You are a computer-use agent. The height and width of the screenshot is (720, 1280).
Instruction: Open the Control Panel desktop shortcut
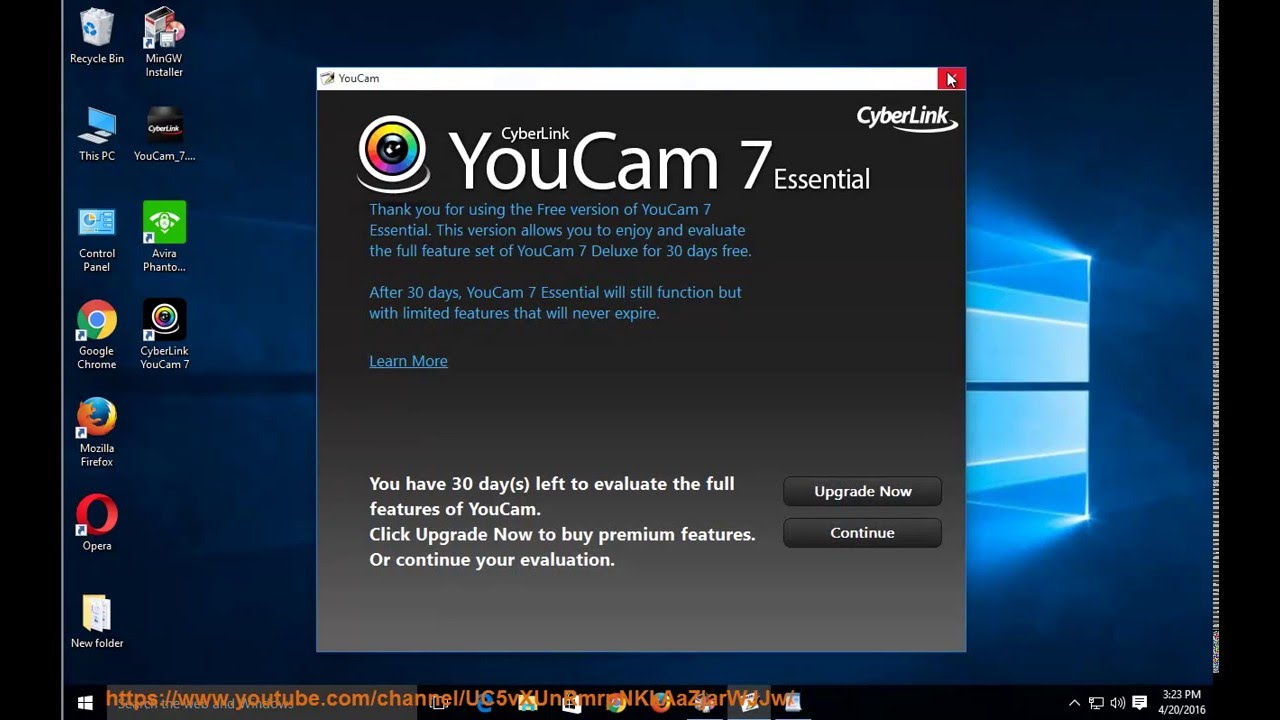97,239
